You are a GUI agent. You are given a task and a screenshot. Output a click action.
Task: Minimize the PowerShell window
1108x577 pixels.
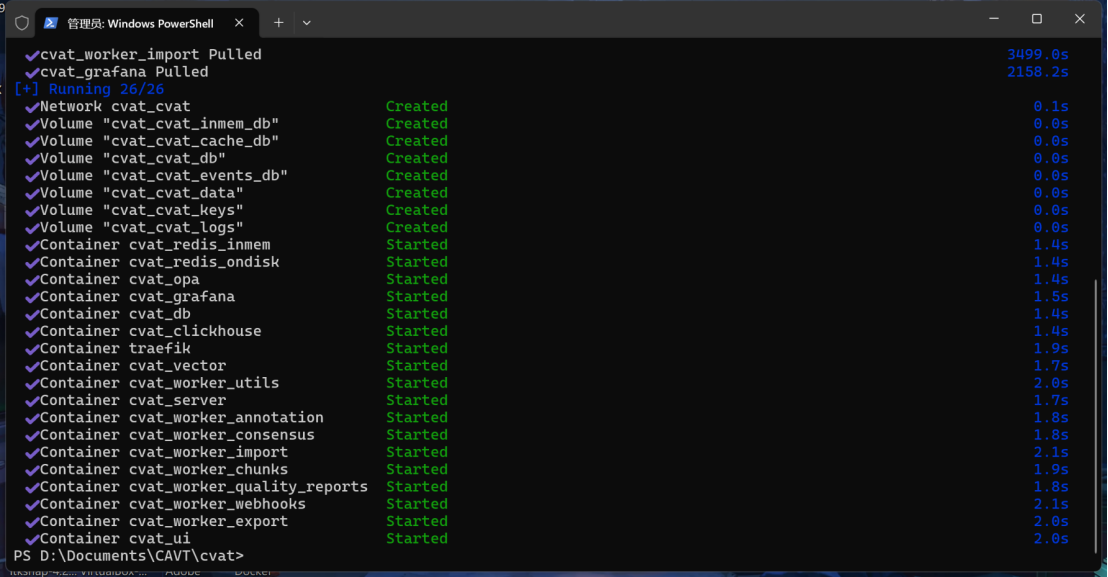[x=994, y=19]
